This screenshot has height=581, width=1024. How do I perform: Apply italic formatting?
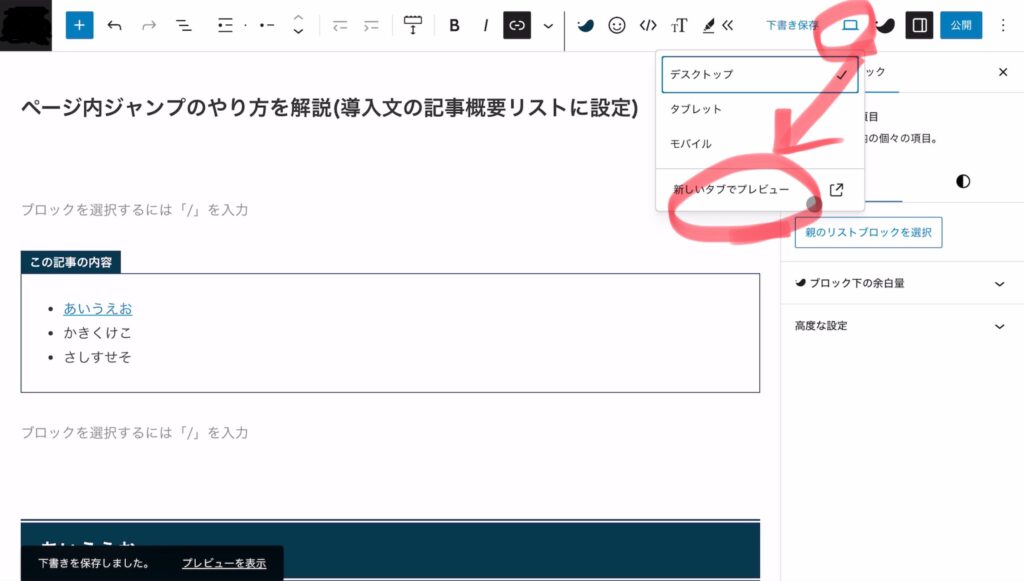point(485,26)
